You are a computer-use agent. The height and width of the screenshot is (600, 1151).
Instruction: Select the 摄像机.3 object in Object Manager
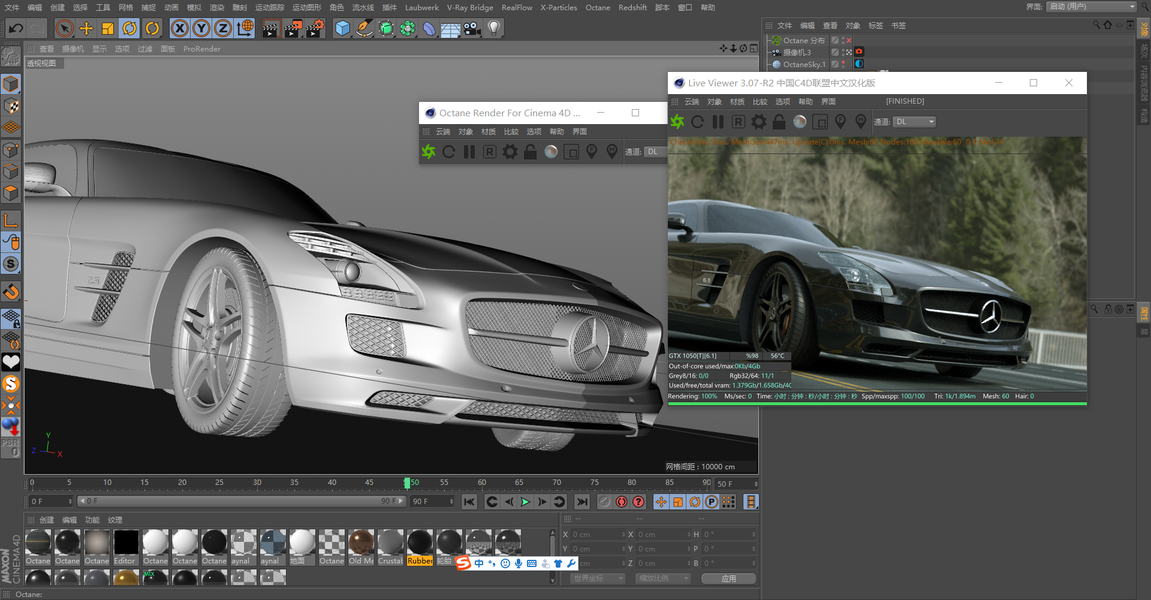click(796, 52)
